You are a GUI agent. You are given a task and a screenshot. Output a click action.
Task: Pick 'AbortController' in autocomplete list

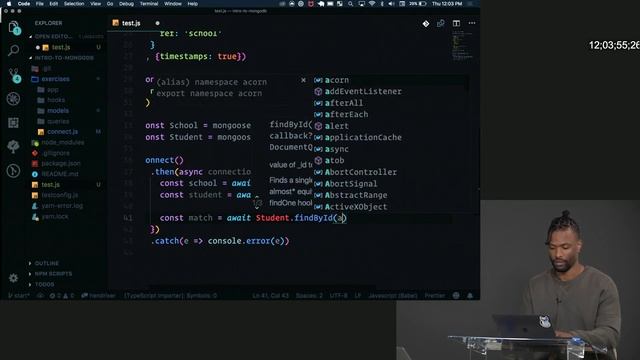391,172
